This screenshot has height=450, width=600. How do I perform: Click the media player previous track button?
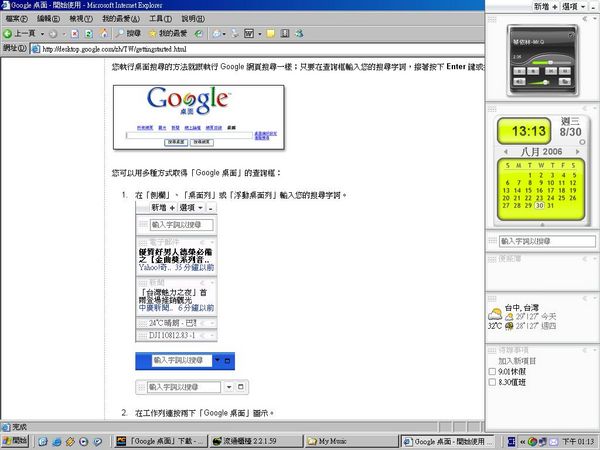point(551,71)
